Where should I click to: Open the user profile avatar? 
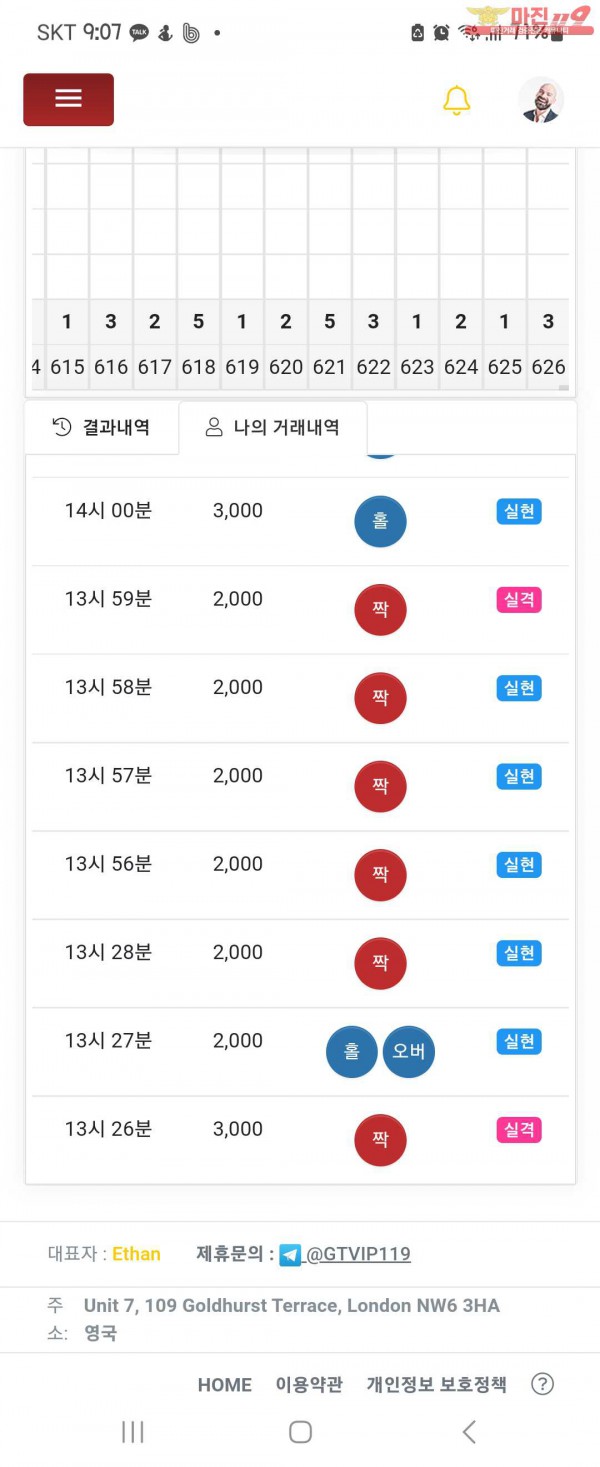(x=541, y=100)
